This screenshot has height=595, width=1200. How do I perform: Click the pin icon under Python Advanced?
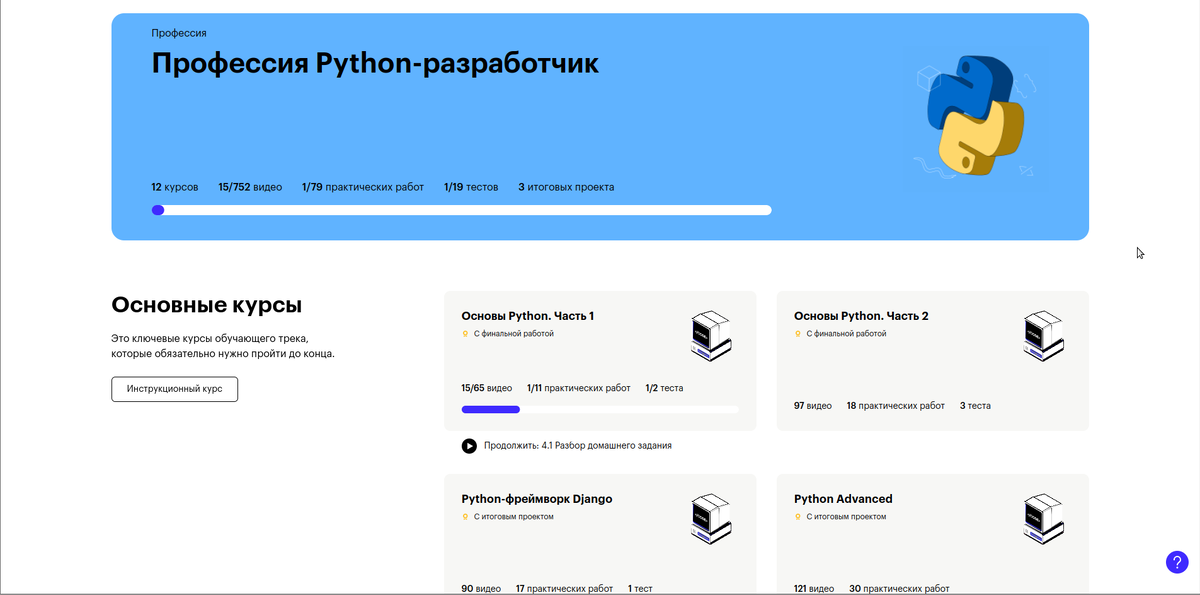coord(798,517)
